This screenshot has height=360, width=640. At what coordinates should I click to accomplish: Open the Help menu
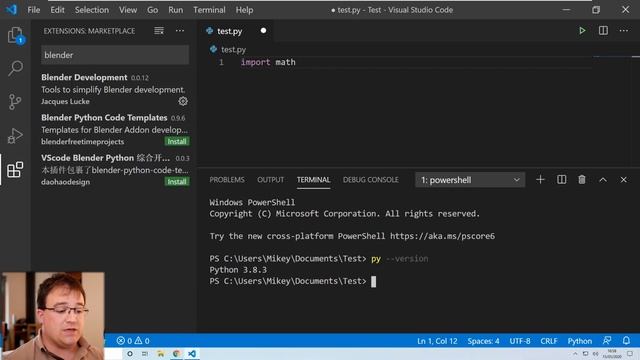tap(244, 10)
